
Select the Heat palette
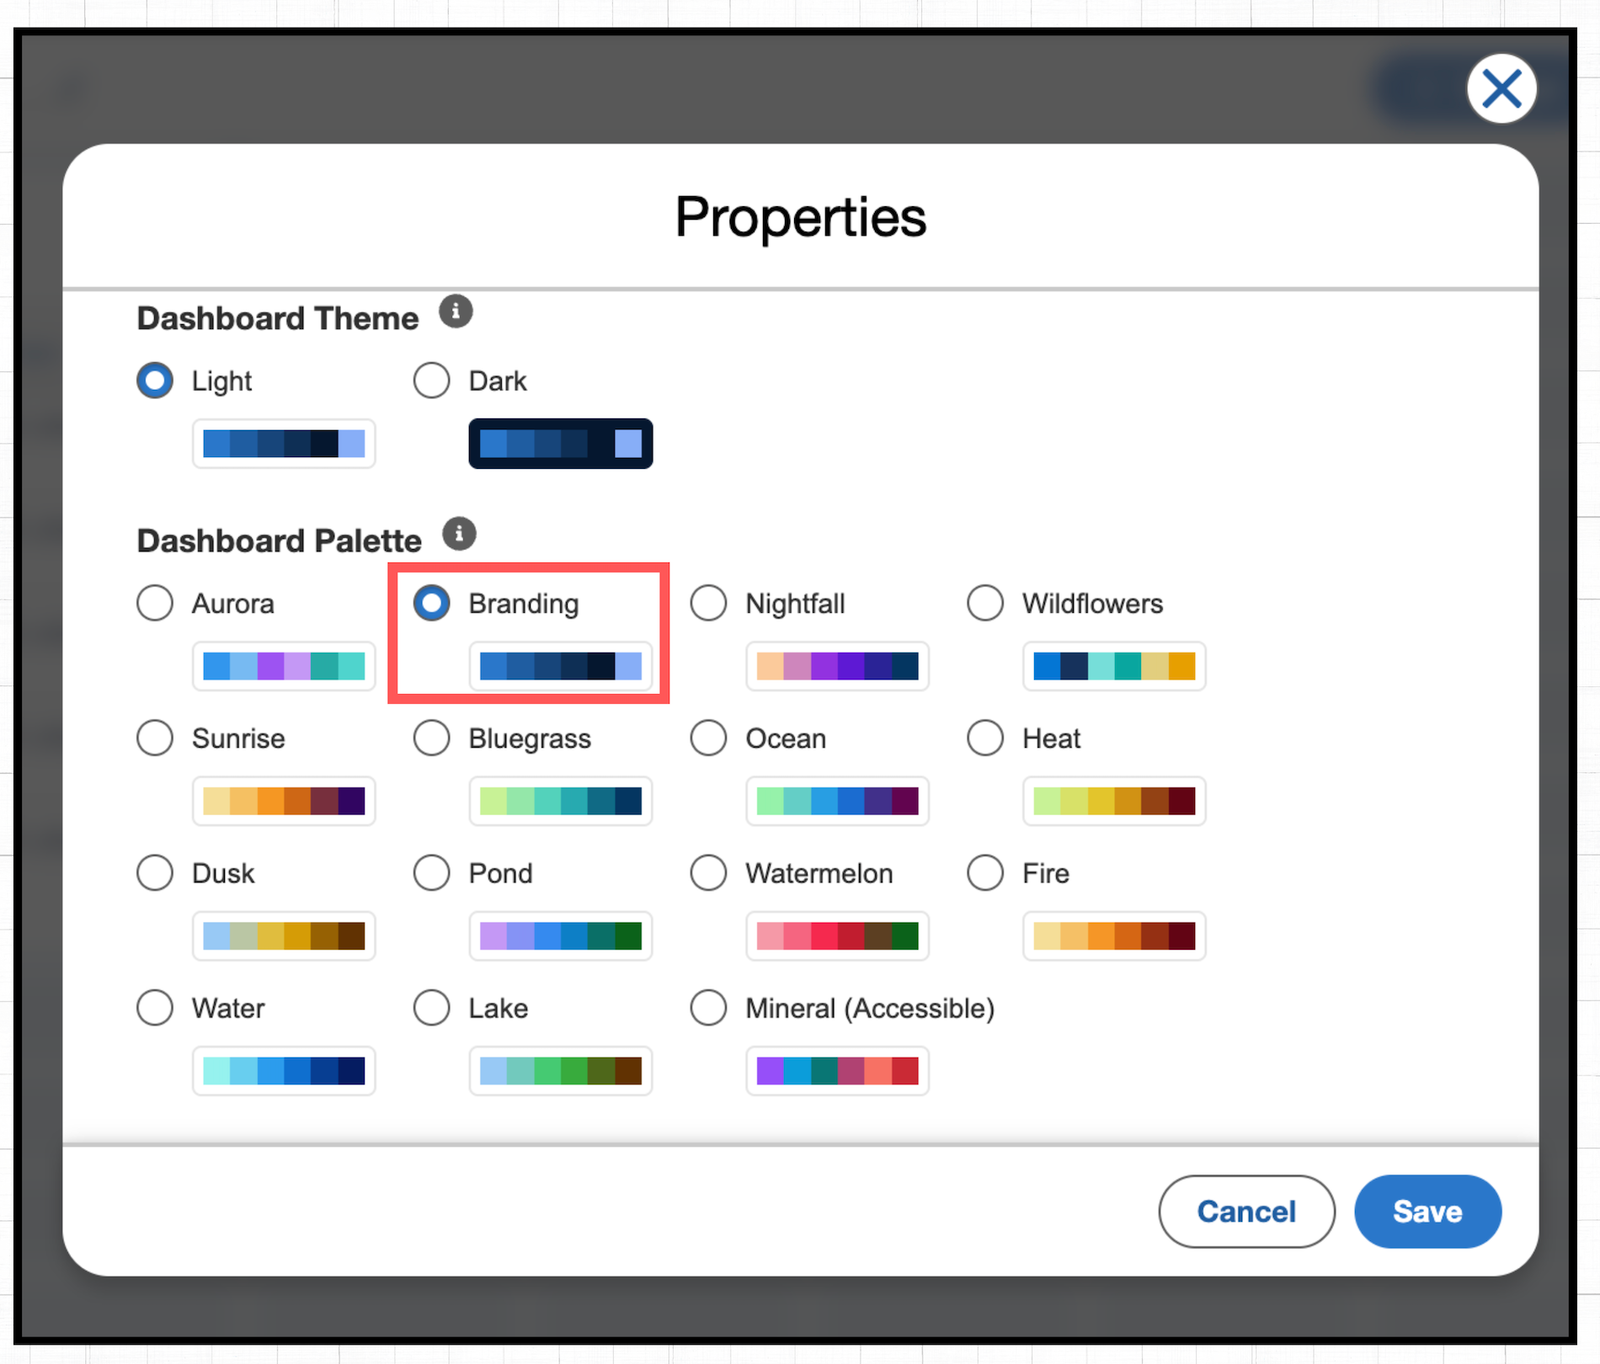click(x=985, y=738)
